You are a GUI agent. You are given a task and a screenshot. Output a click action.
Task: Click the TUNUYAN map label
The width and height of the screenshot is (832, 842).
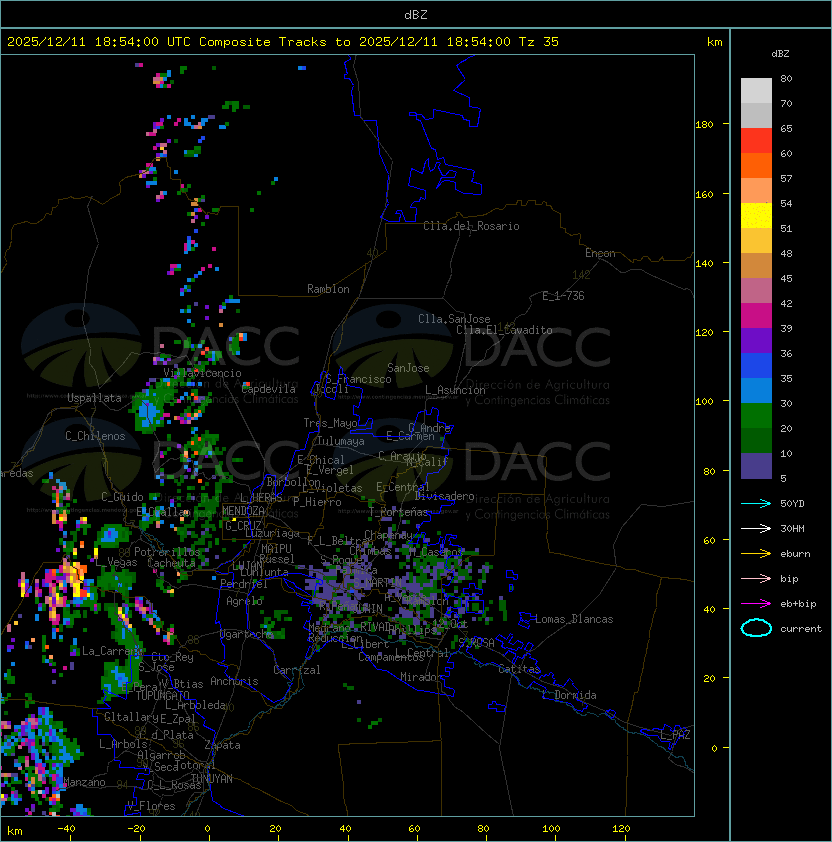pos(212,779)
